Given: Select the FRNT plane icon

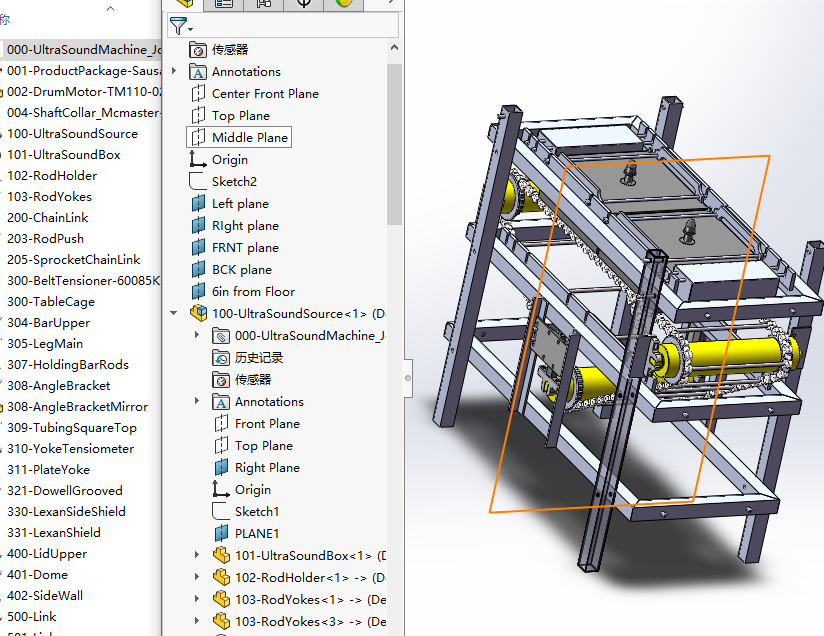Looking at the screenshot, I should point(198,247).
